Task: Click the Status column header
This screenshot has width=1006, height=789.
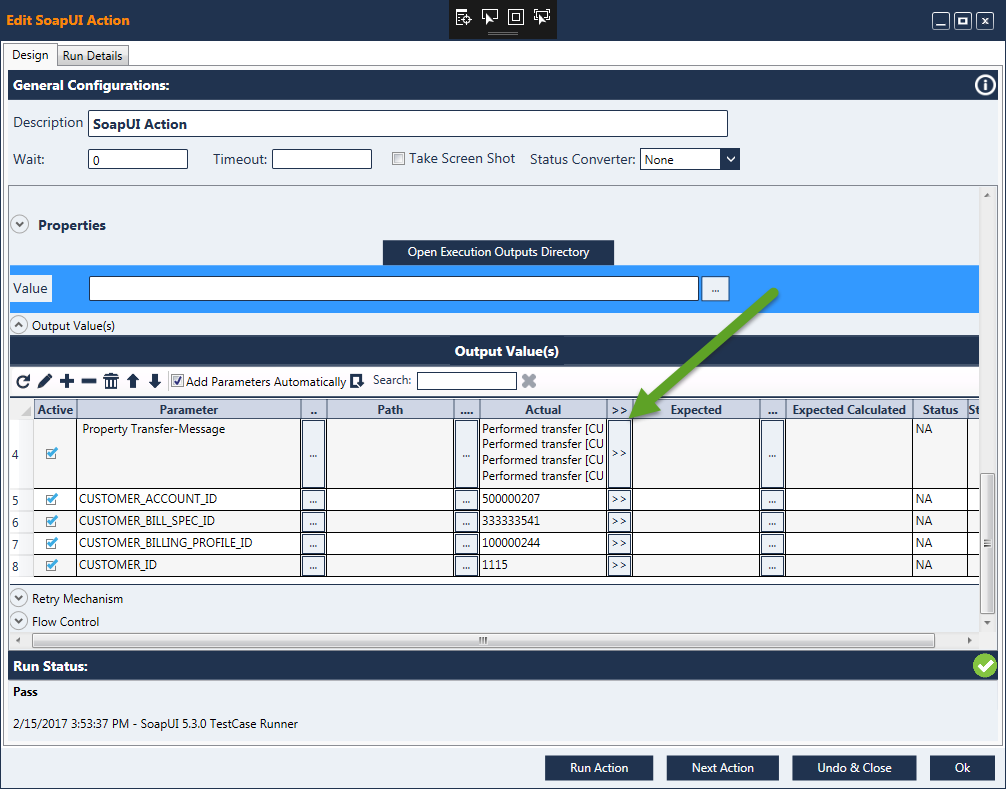Action: pyautogui.click(x=940, y=410)
